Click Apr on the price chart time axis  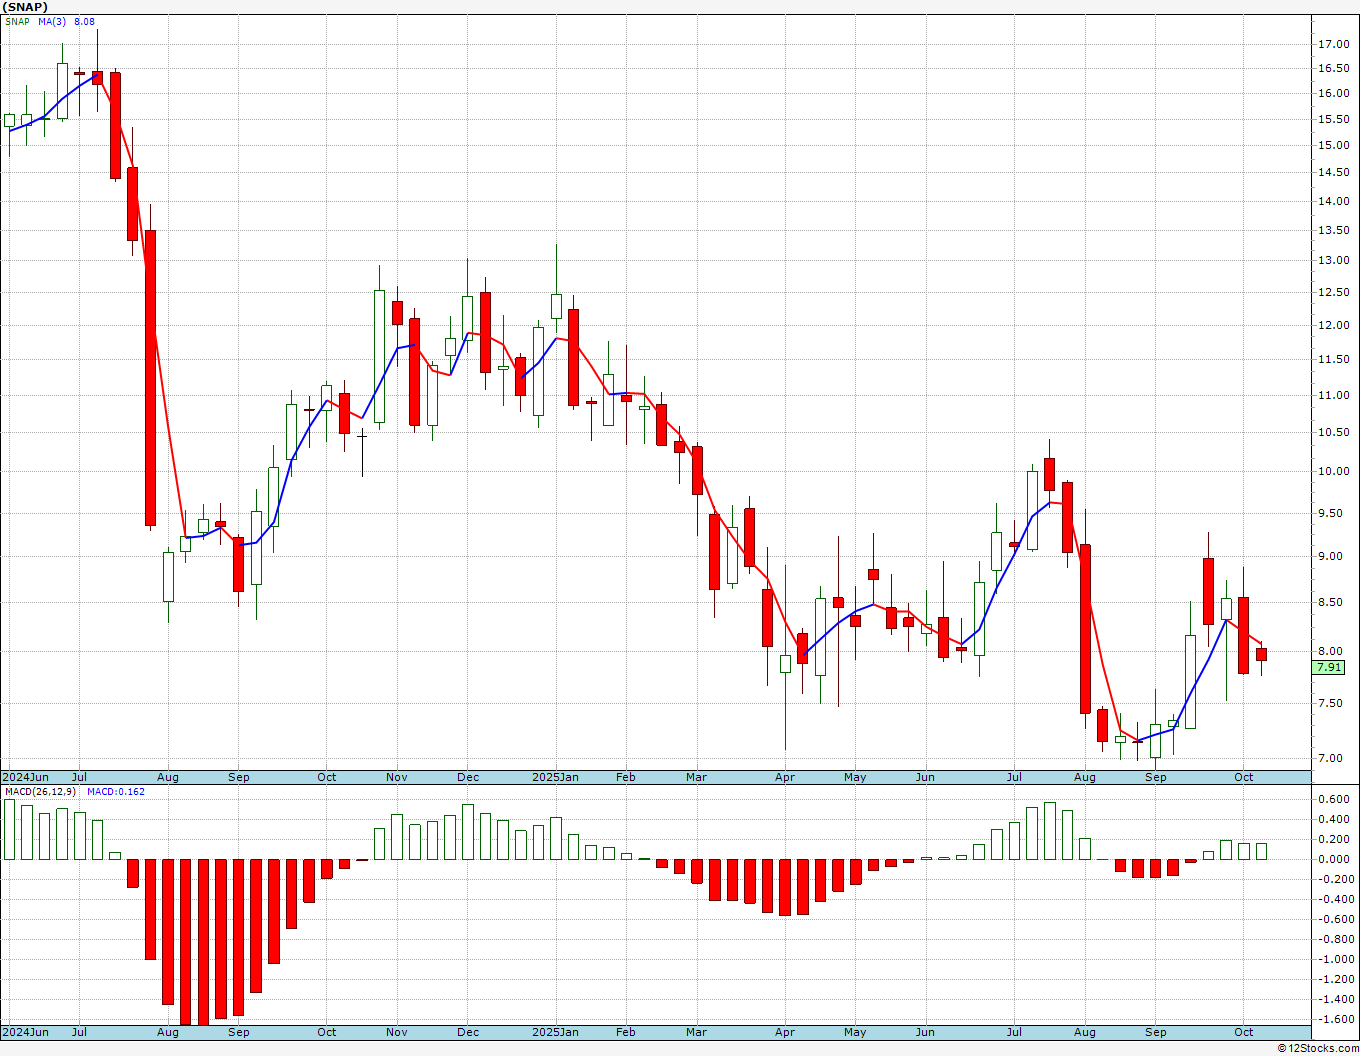click(785, 777)
